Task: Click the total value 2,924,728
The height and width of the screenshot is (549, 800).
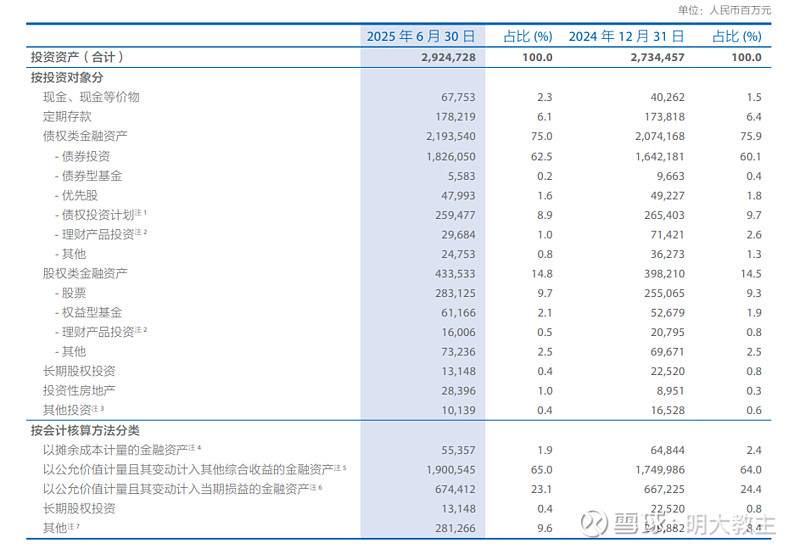Action: [x=448, y=57]
